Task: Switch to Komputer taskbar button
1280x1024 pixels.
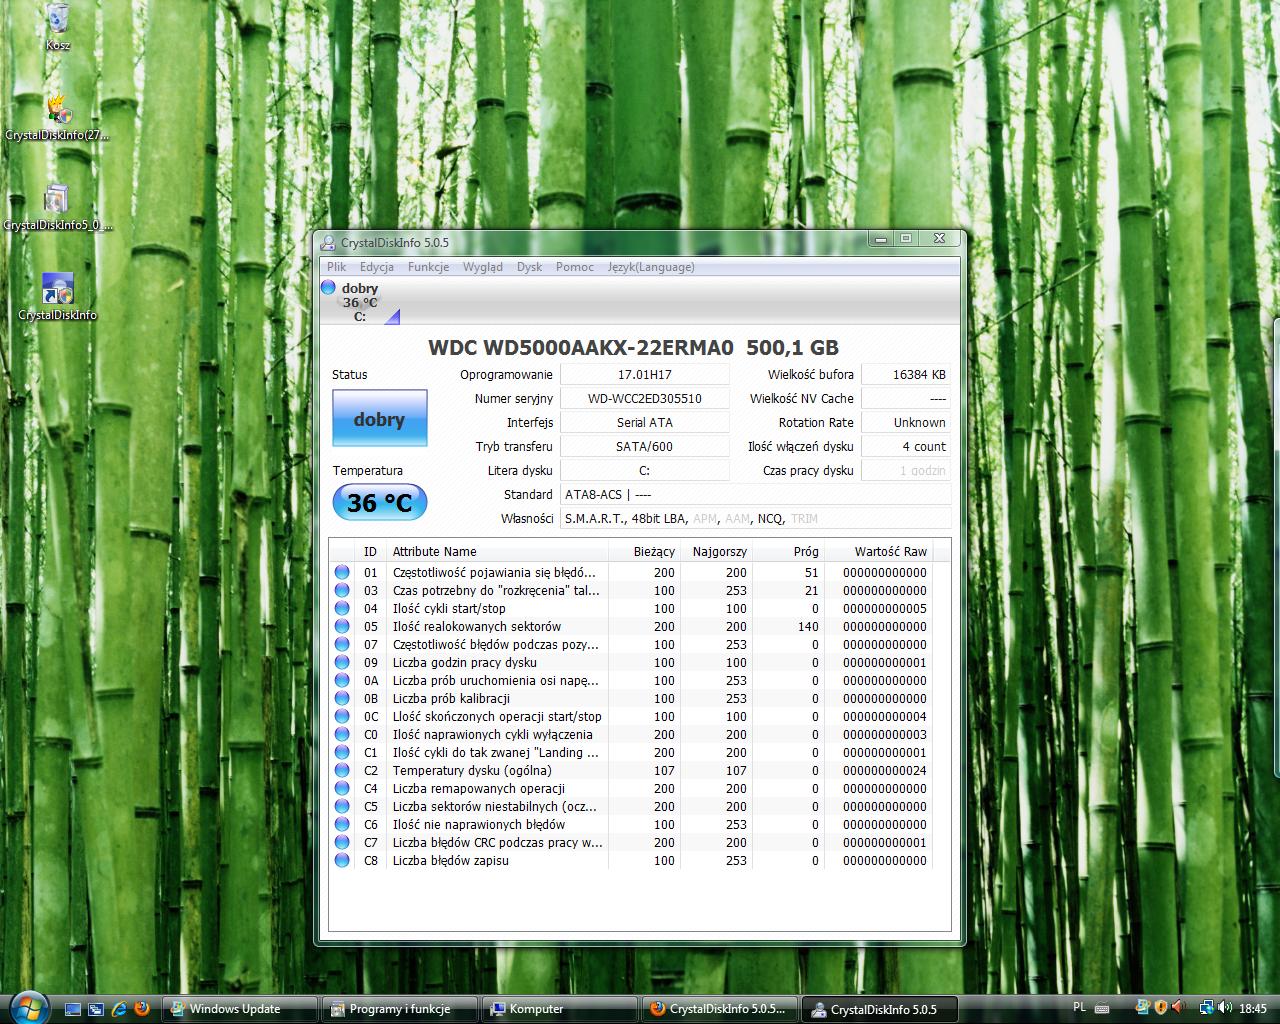Action: [560, 1009]
